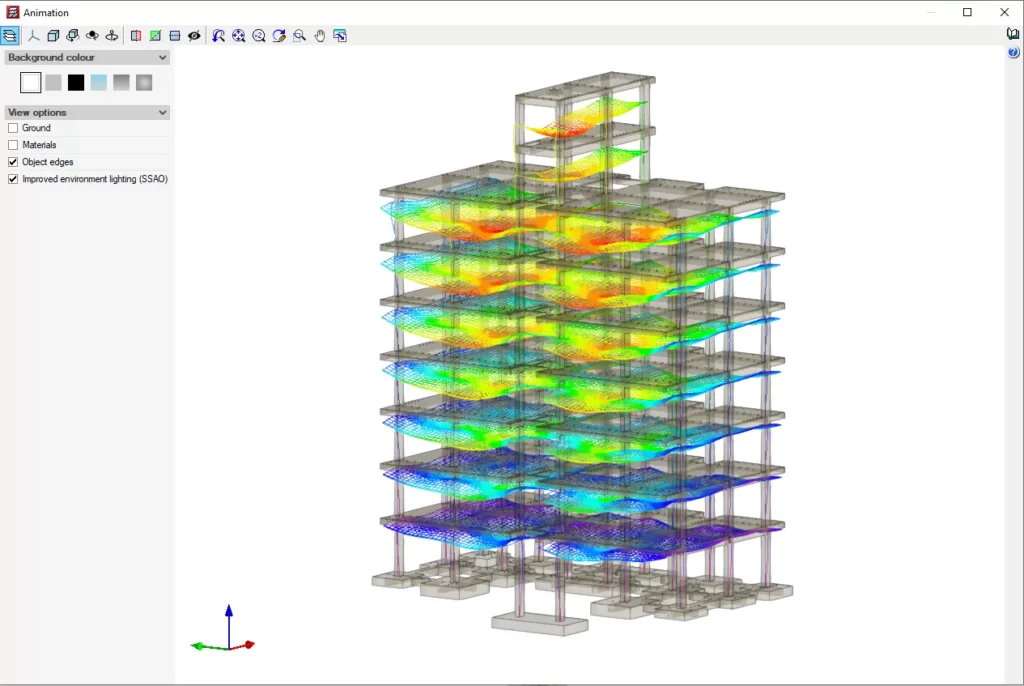
Task: Choose the black background colour swatch
Action: [x=76, y=83]
